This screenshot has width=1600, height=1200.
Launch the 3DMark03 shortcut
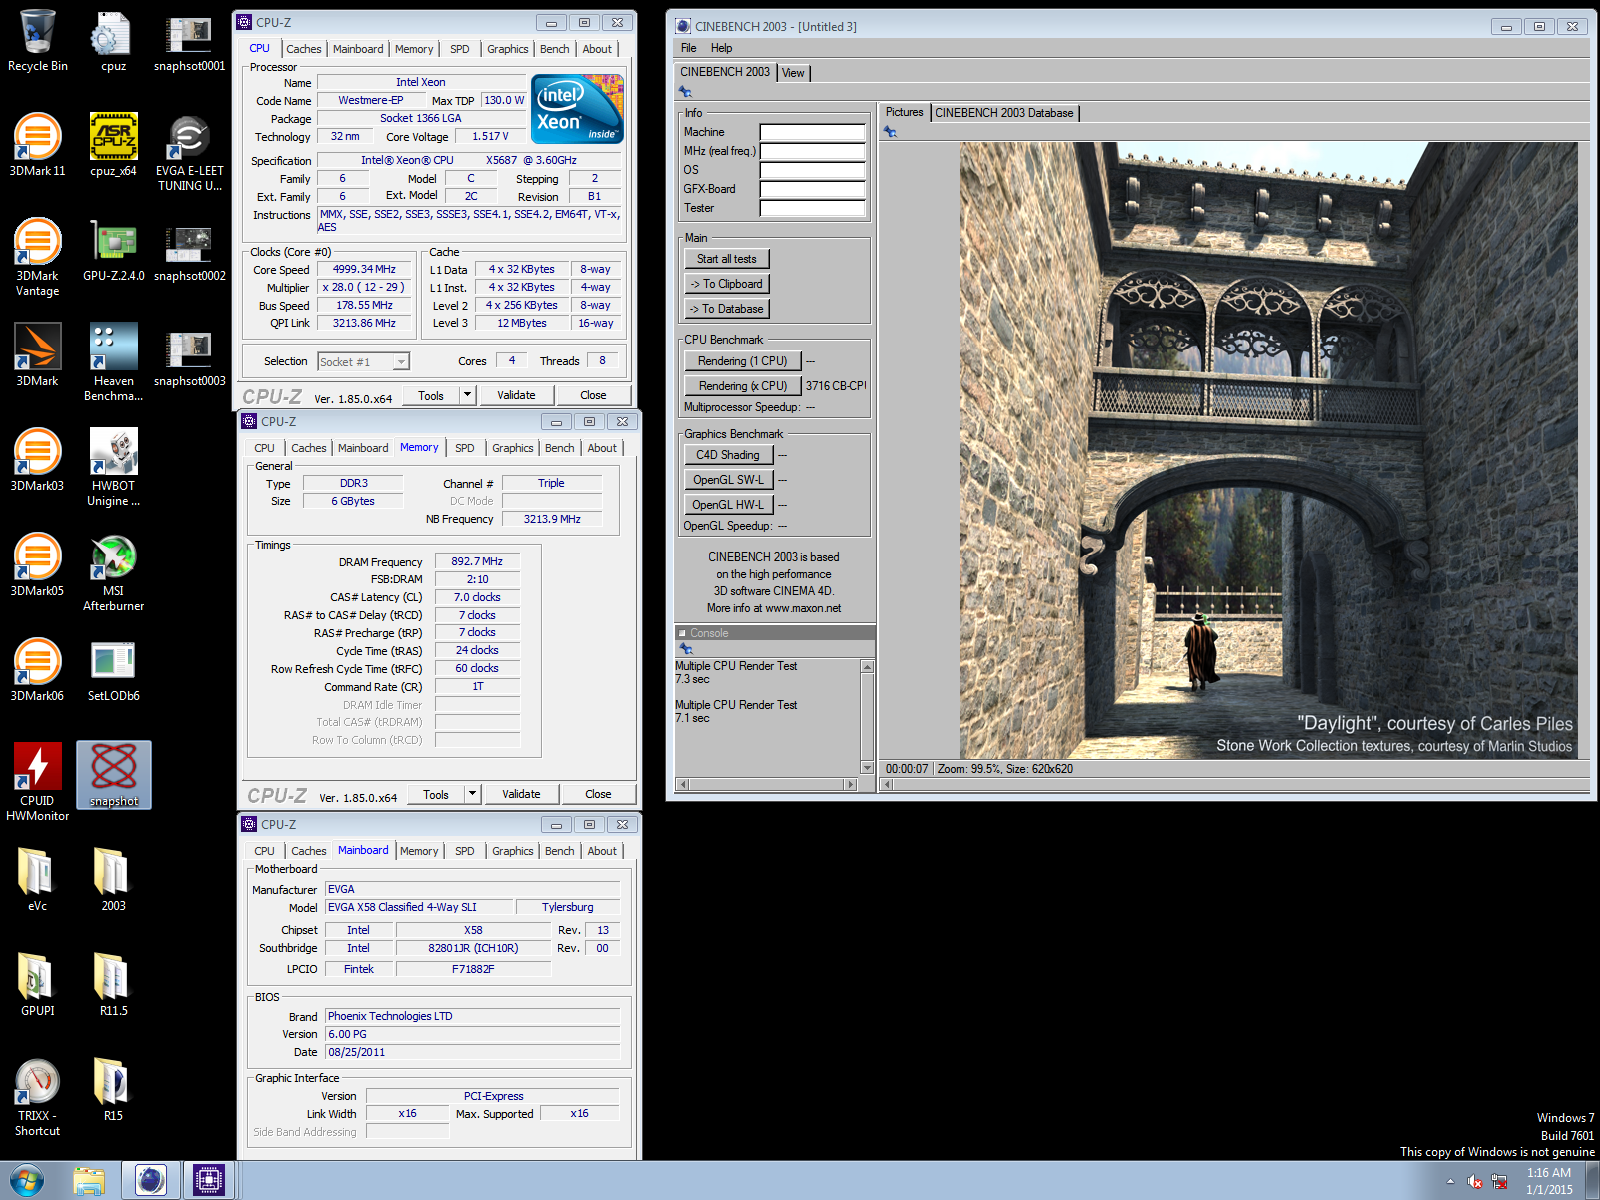[37, 461]
